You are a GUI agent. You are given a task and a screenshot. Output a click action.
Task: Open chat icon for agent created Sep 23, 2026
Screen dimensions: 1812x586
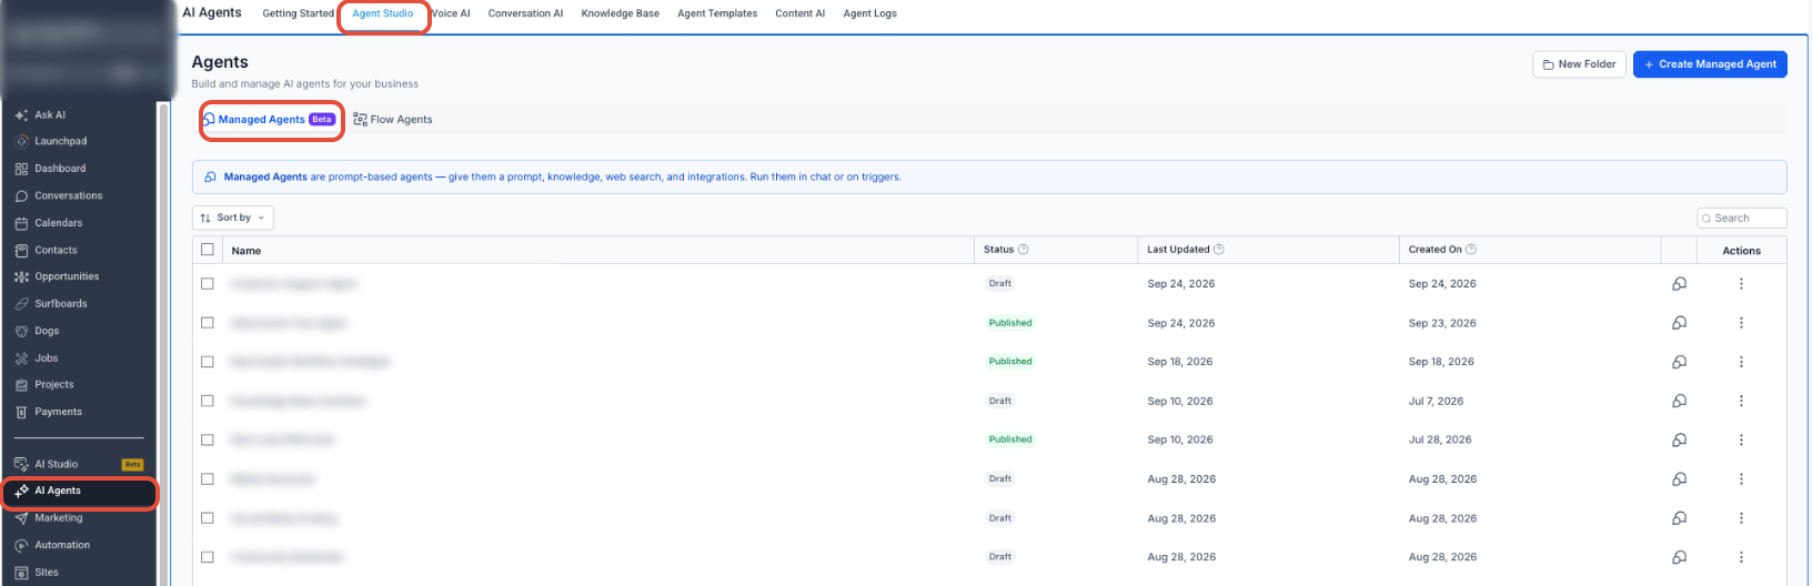pos(1679,323)
